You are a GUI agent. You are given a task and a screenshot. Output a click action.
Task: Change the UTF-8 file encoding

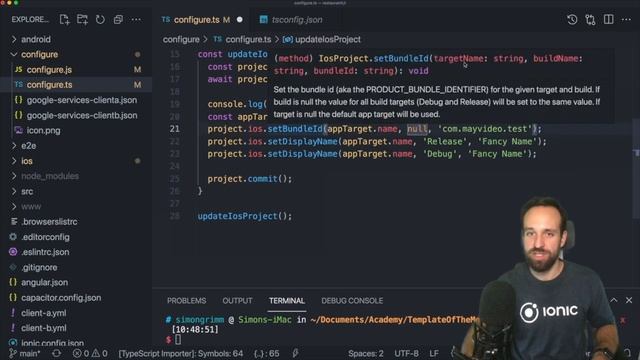click(x=407, y=353)
